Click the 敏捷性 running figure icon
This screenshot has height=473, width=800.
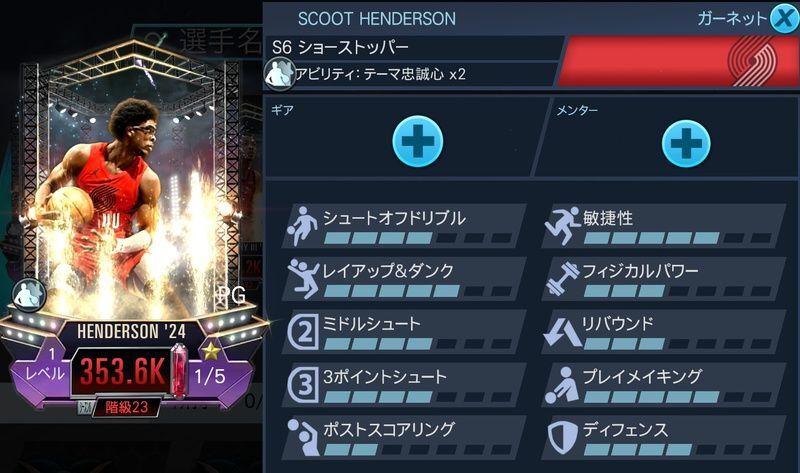[x=563, y=226]
